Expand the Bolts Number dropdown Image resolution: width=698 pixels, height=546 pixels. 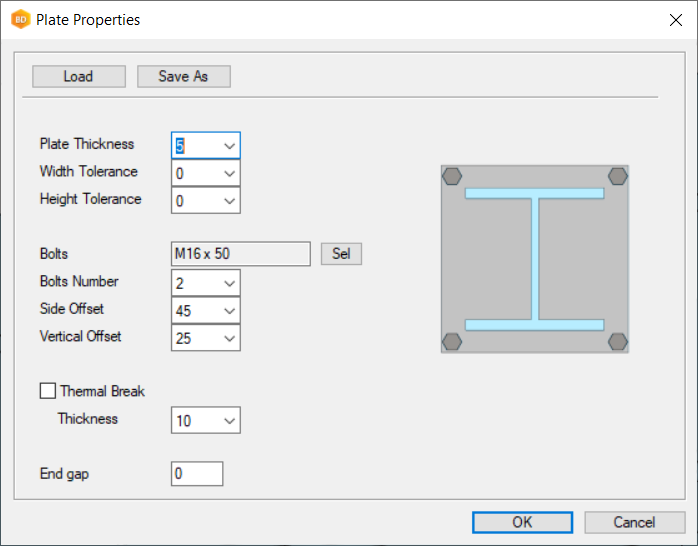(229, 283)
